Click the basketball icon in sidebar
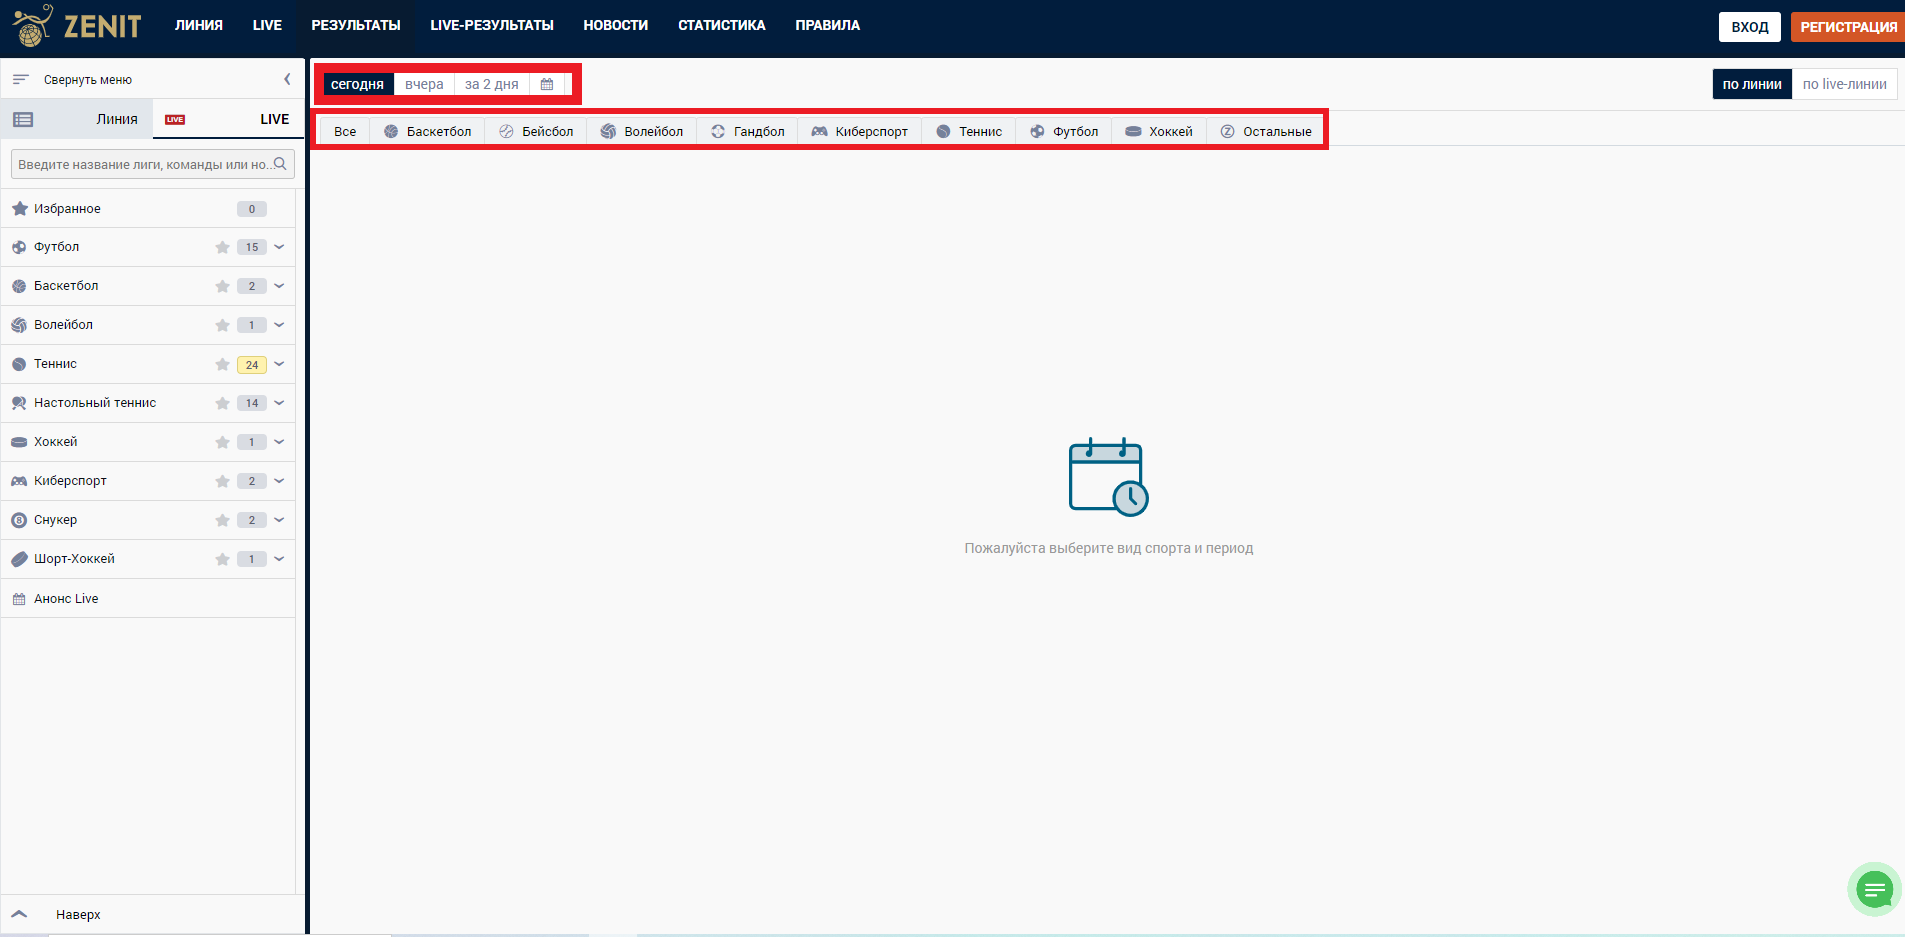The image size is (1905, 937). [19, 286]
